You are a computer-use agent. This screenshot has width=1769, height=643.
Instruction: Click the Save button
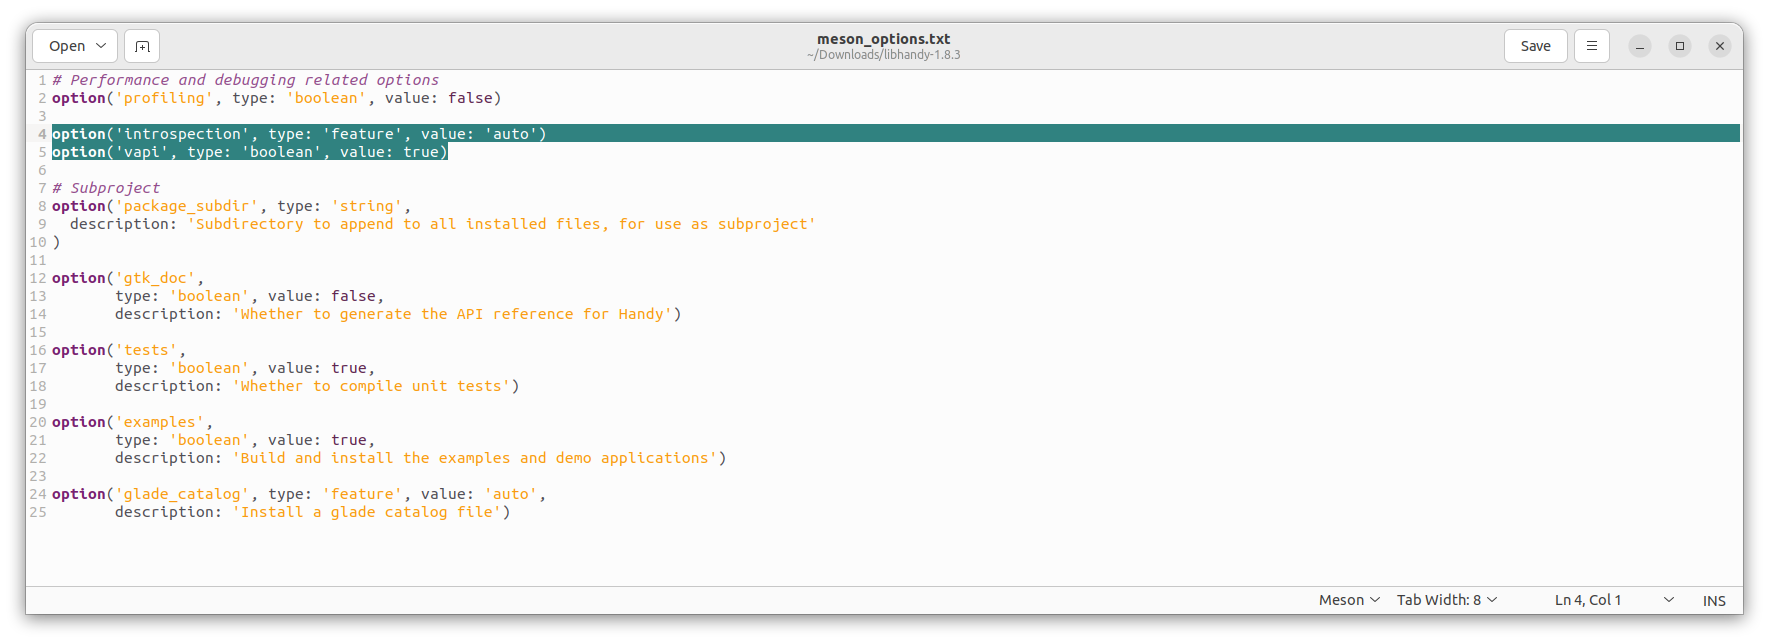click(x=1535, y=46)
